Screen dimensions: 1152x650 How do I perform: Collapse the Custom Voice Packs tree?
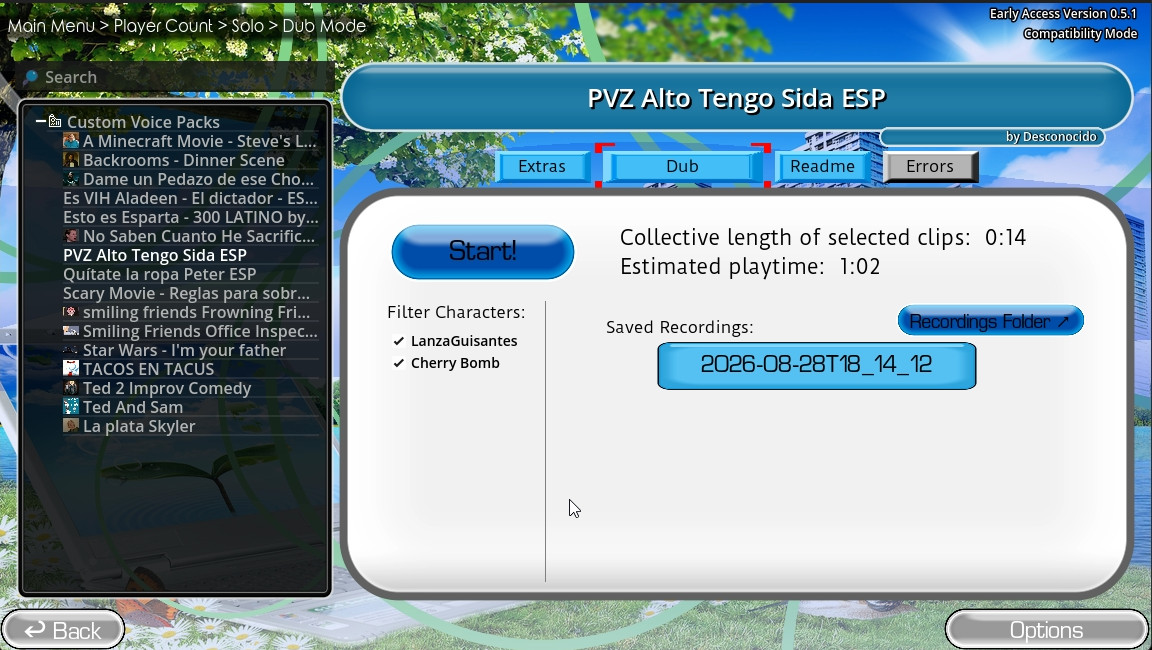click(40, 121)
